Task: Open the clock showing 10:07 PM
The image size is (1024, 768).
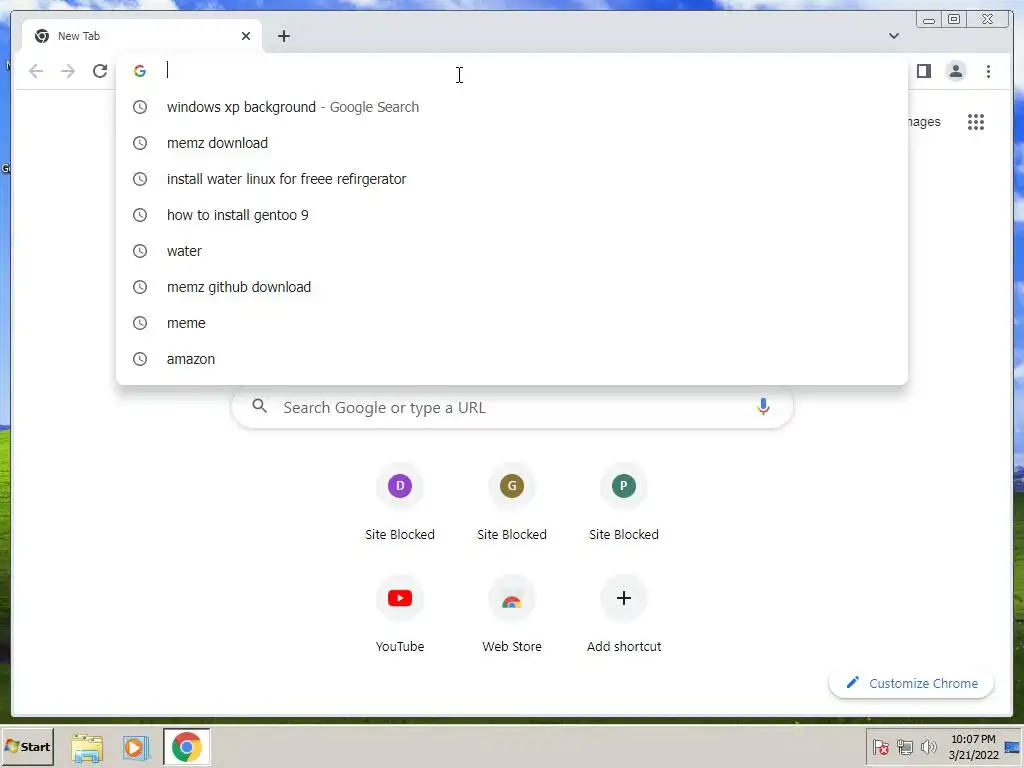Action: [973, 746]
